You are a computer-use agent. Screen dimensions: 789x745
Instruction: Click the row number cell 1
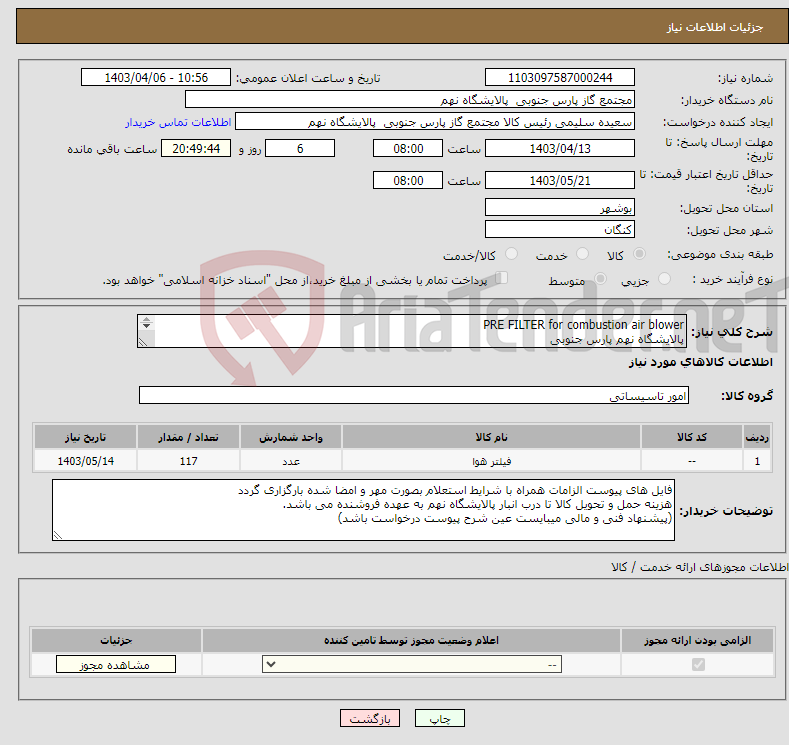tap(757, 461)
